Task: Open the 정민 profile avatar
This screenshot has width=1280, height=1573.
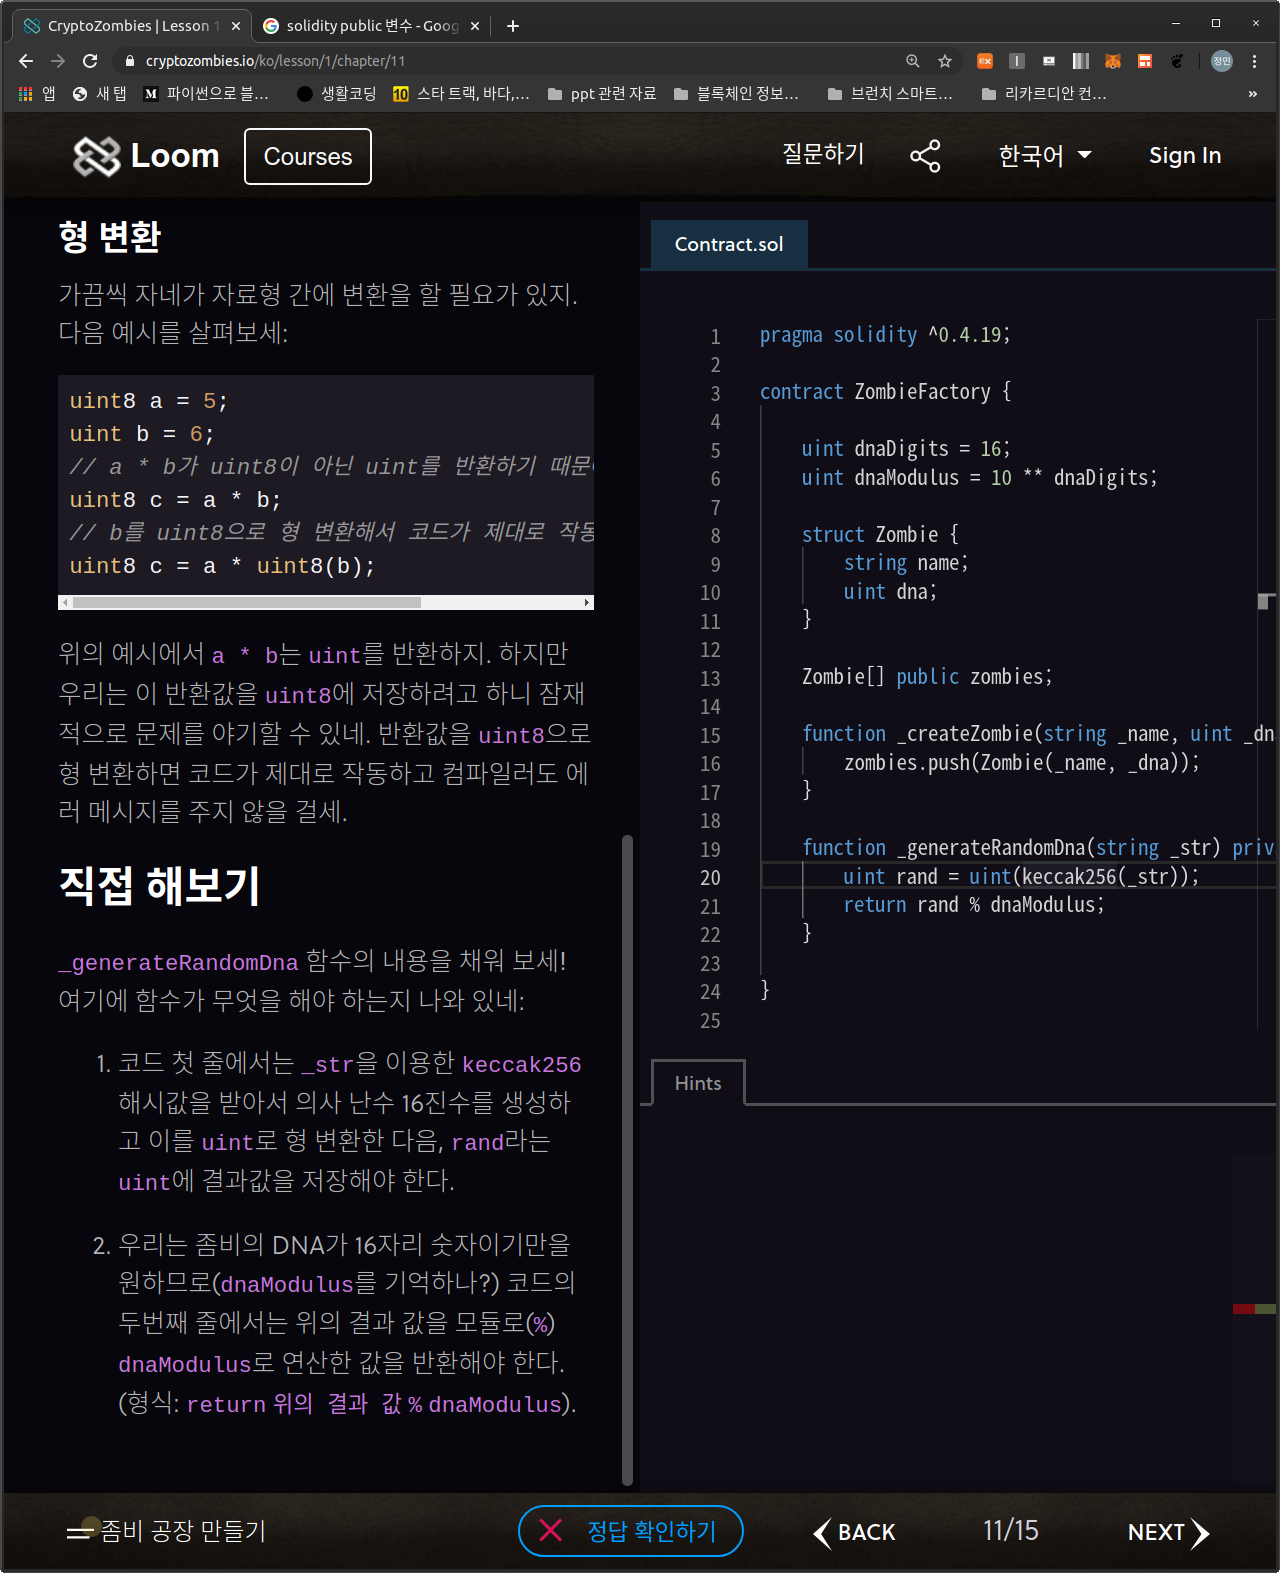Action: 1222,61
